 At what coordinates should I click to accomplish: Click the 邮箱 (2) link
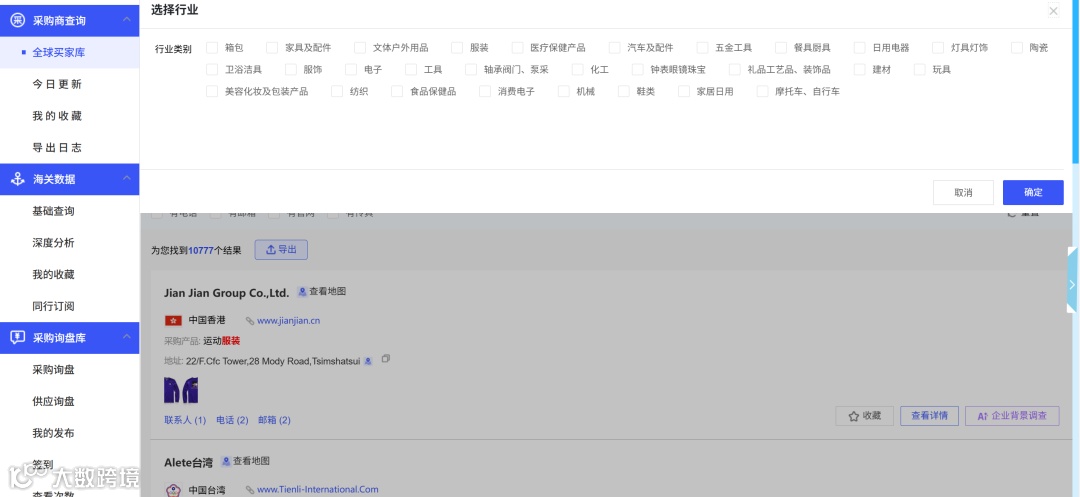(274, 420)
